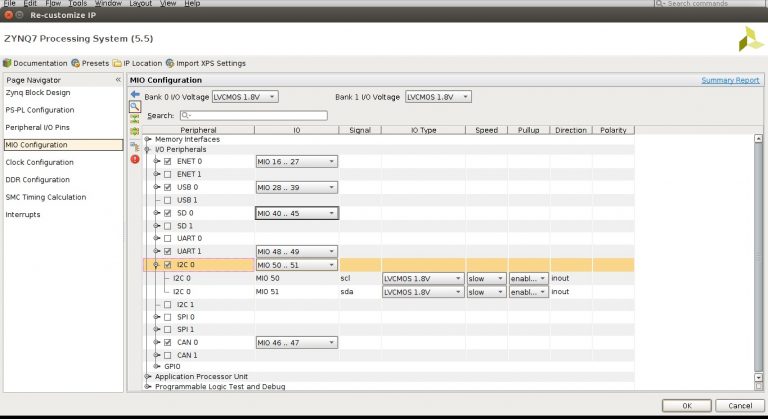The image size is (768, 419).
Task: Open Clock Configuration page
Action: (39, 162)
